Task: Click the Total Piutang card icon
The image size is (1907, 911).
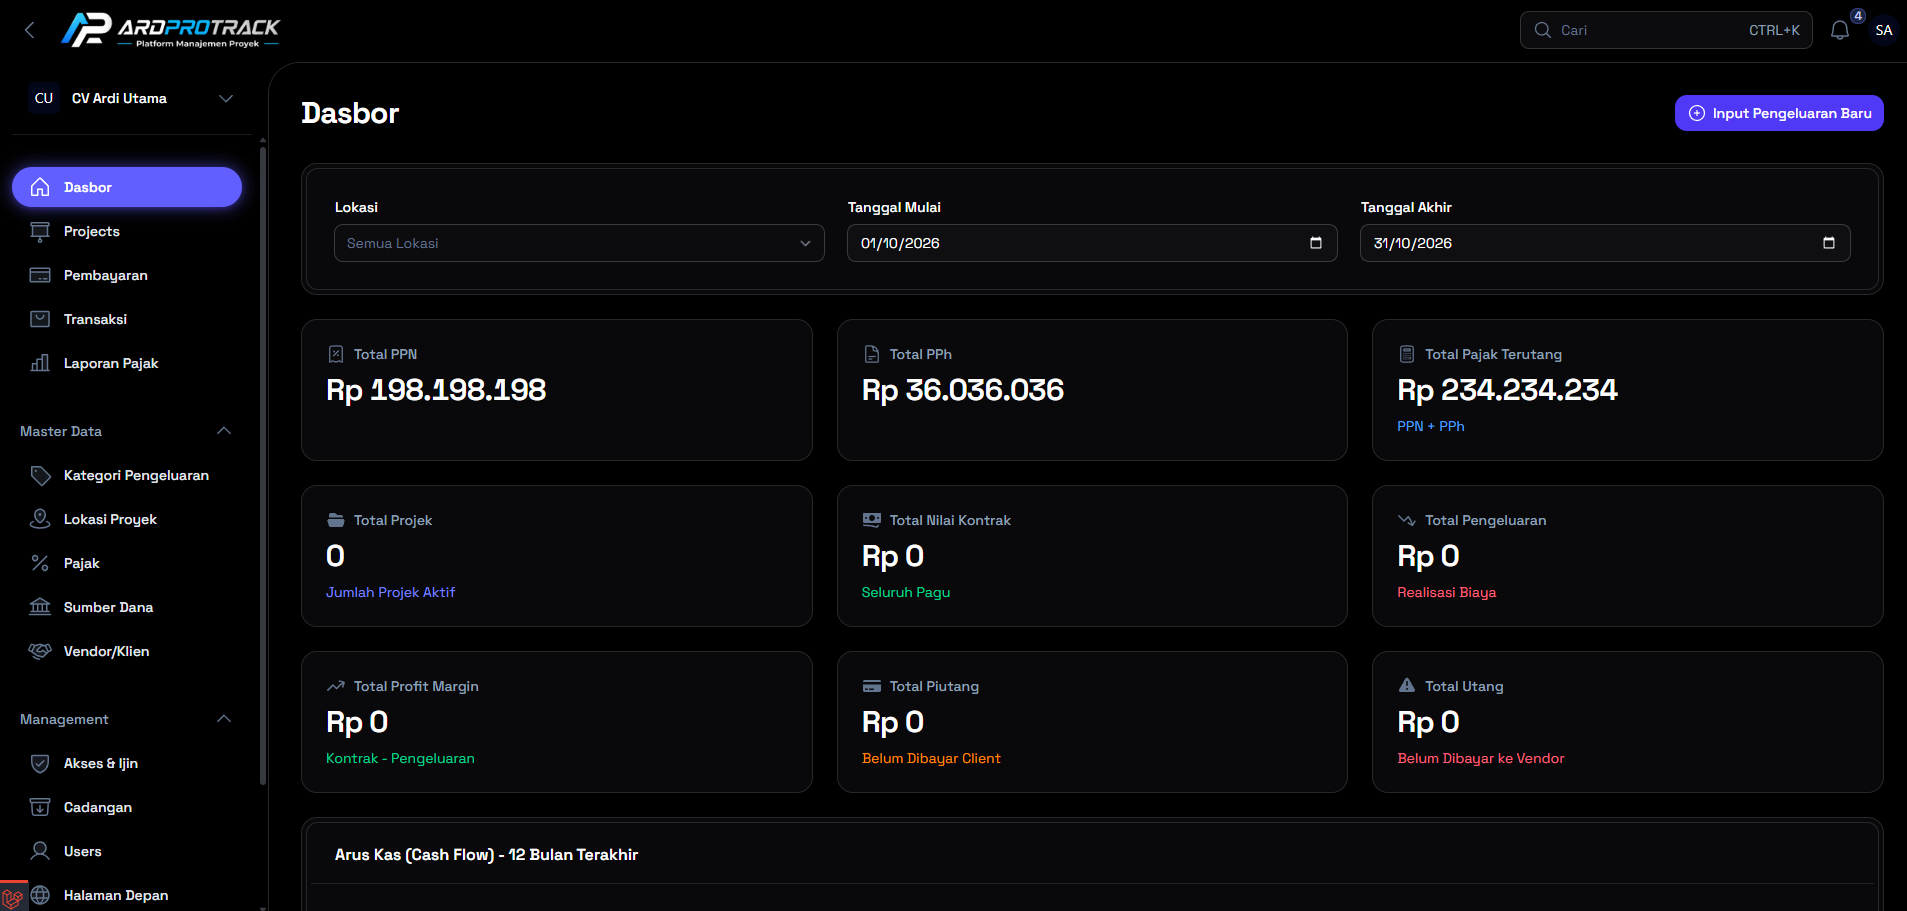Action: point(872,686)
